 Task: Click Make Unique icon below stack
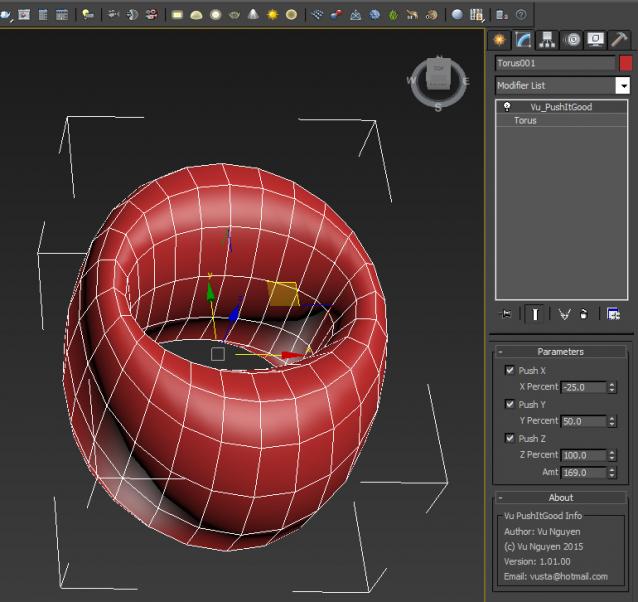(563, 314)
